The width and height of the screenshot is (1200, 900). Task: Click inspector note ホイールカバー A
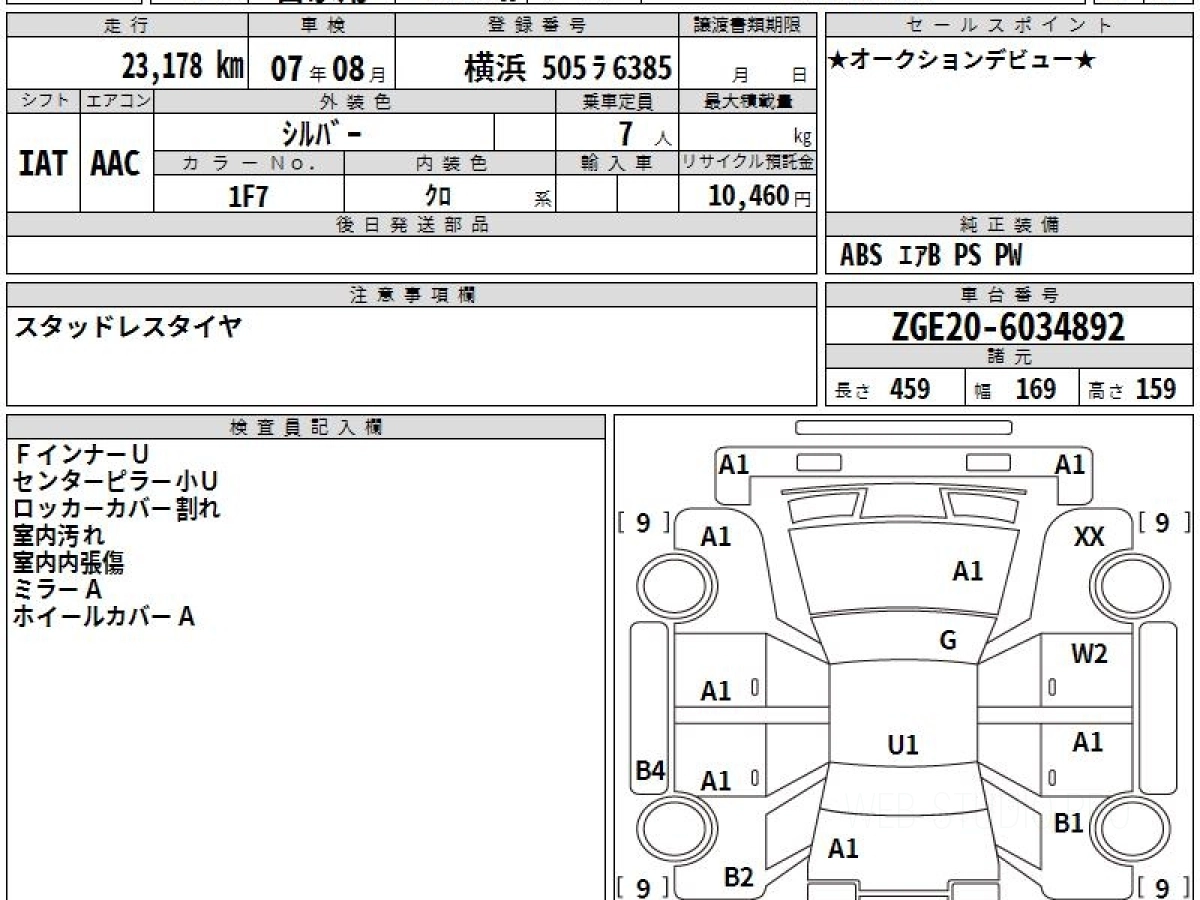coord(103,616)
